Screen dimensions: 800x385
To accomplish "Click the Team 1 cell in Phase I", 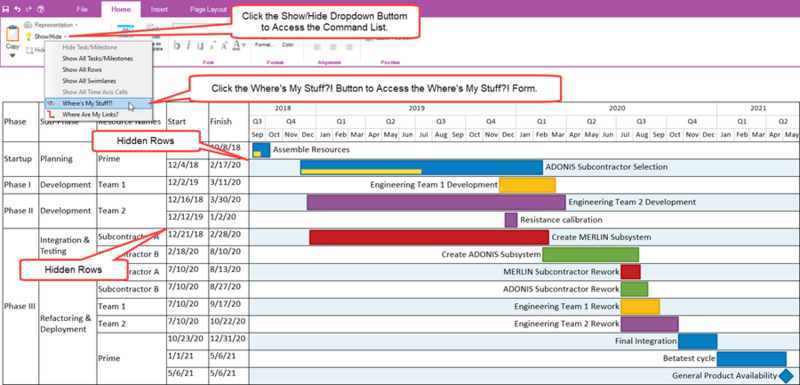I will [132, 185].
